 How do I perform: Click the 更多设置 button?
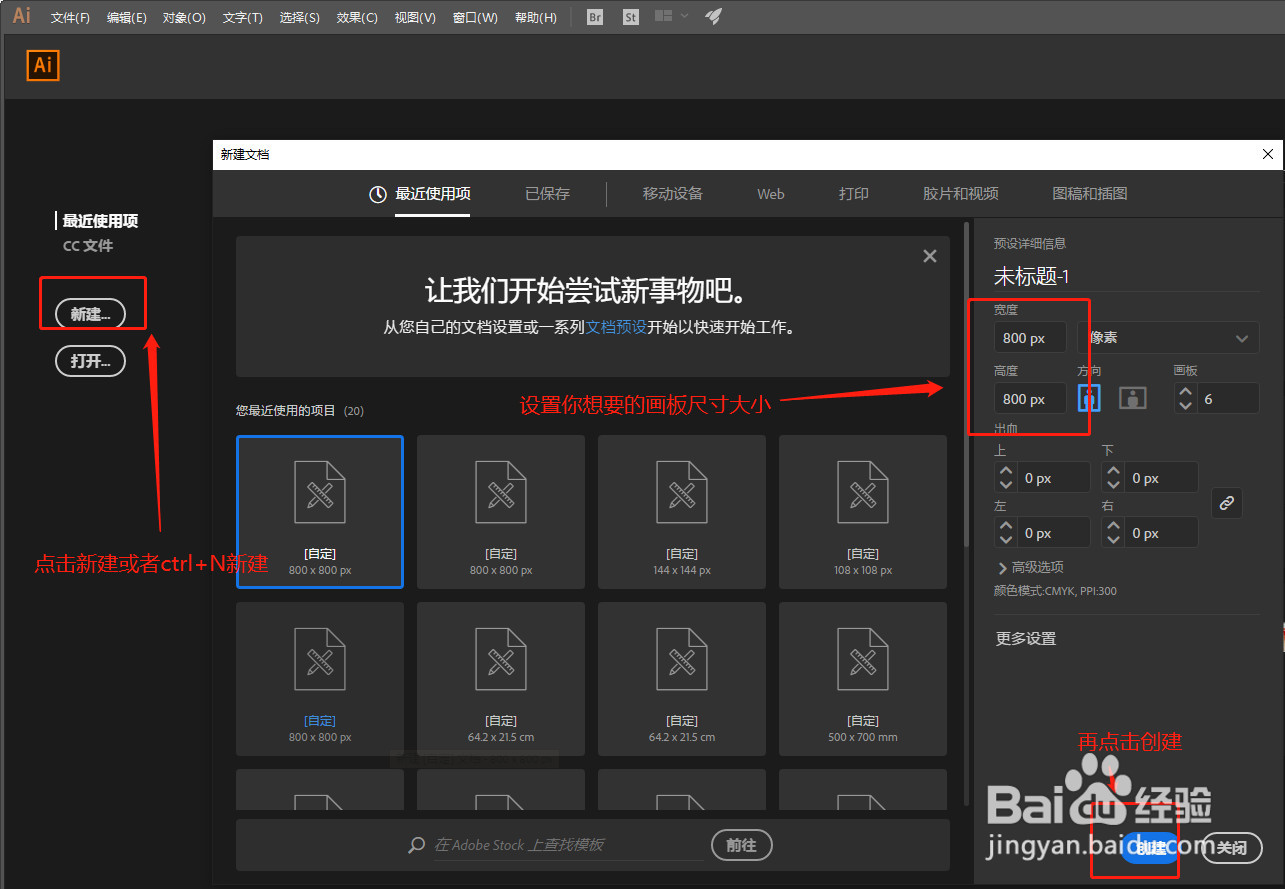pyautogui.click(x=1026, y=638)
